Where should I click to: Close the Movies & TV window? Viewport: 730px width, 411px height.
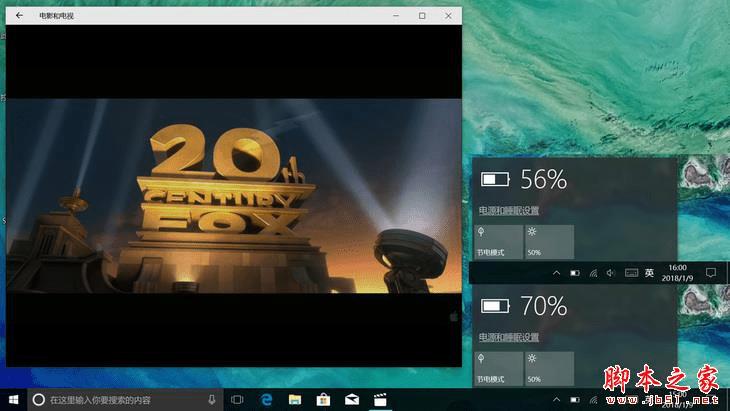[x=448, y=15]
